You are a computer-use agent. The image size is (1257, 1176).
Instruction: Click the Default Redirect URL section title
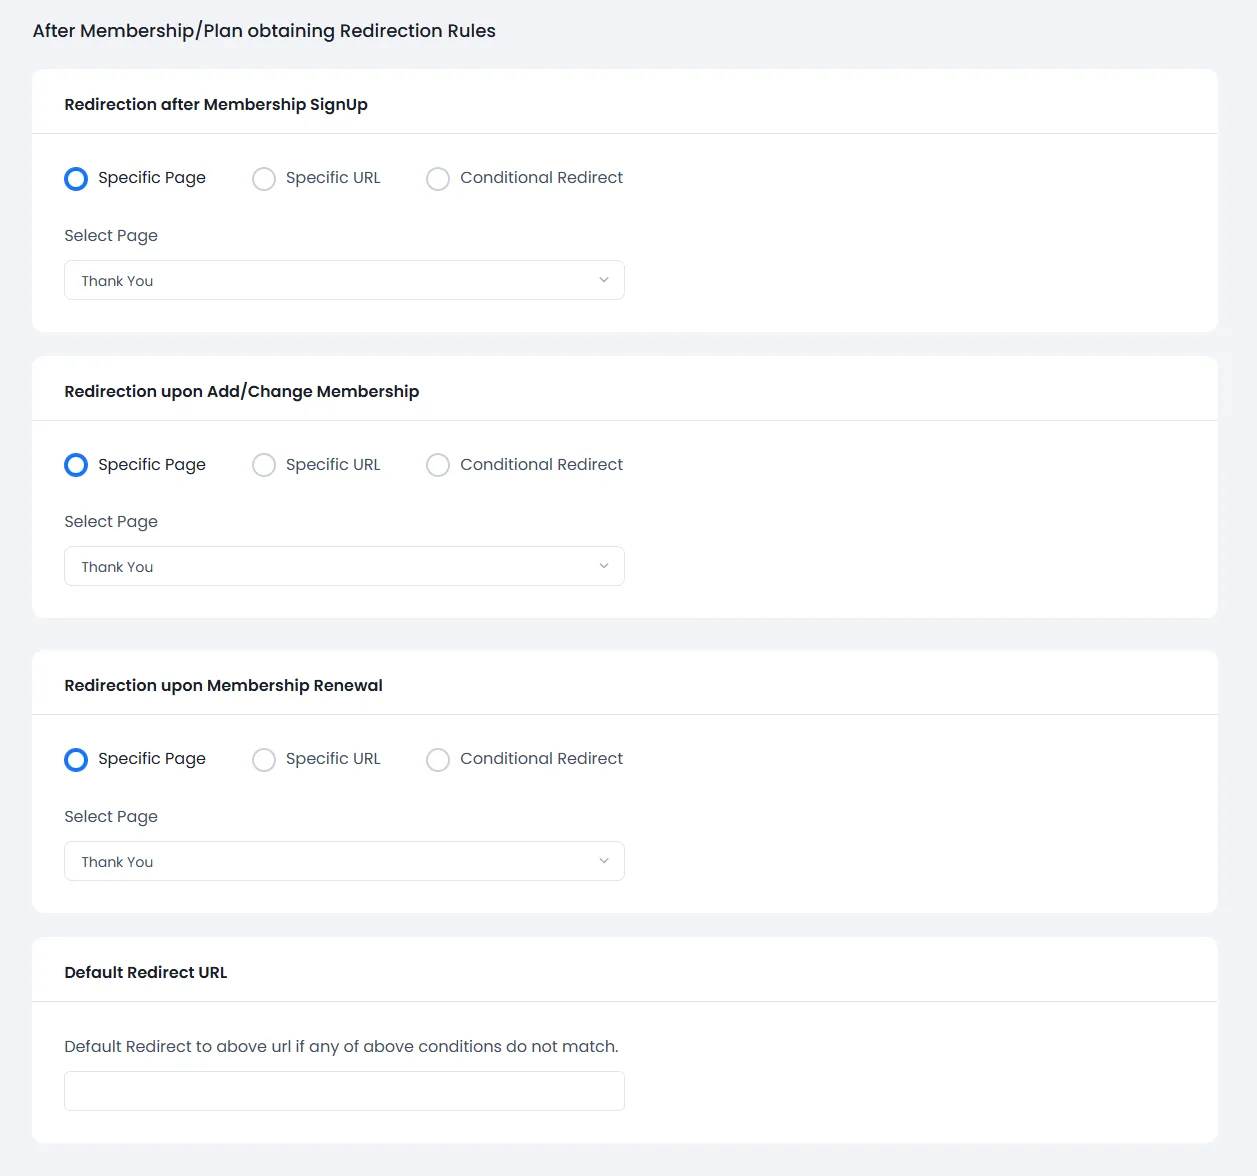[145, 971]
